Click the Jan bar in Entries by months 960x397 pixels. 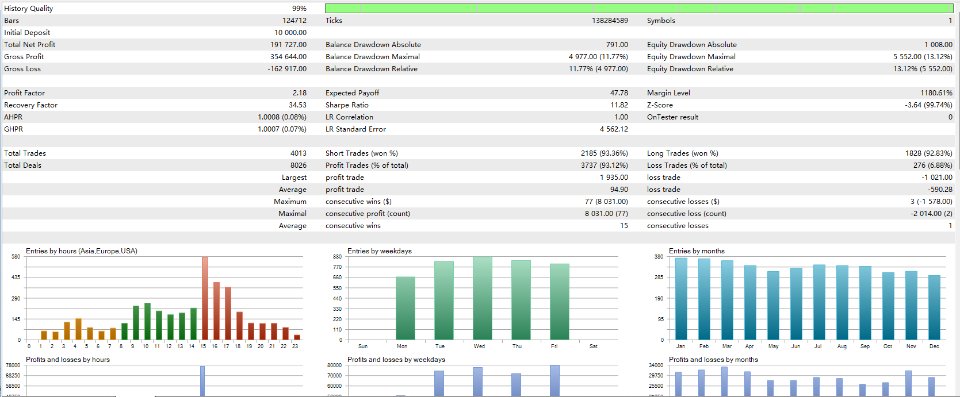681,298
